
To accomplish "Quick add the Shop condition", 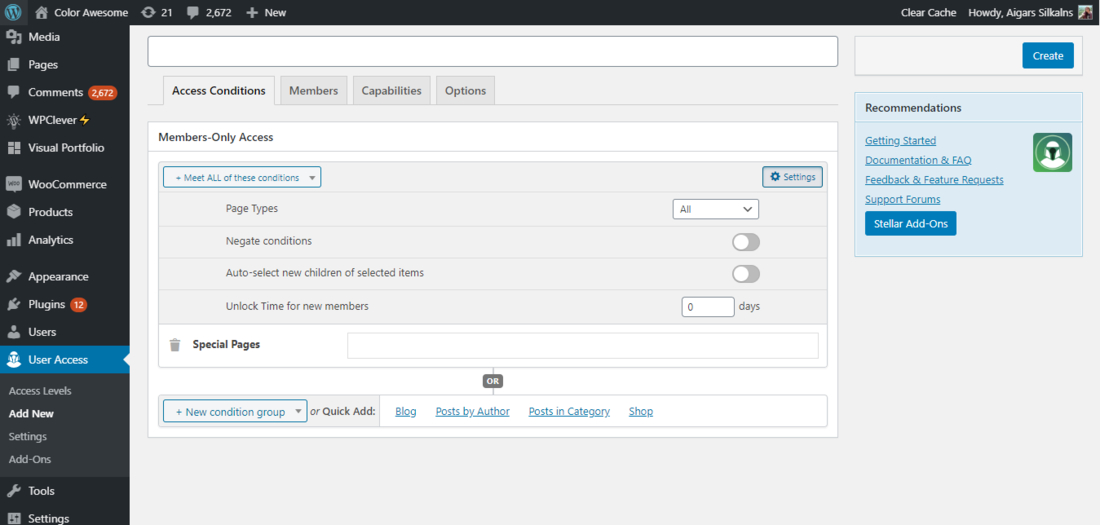I will tap(641, 411).
